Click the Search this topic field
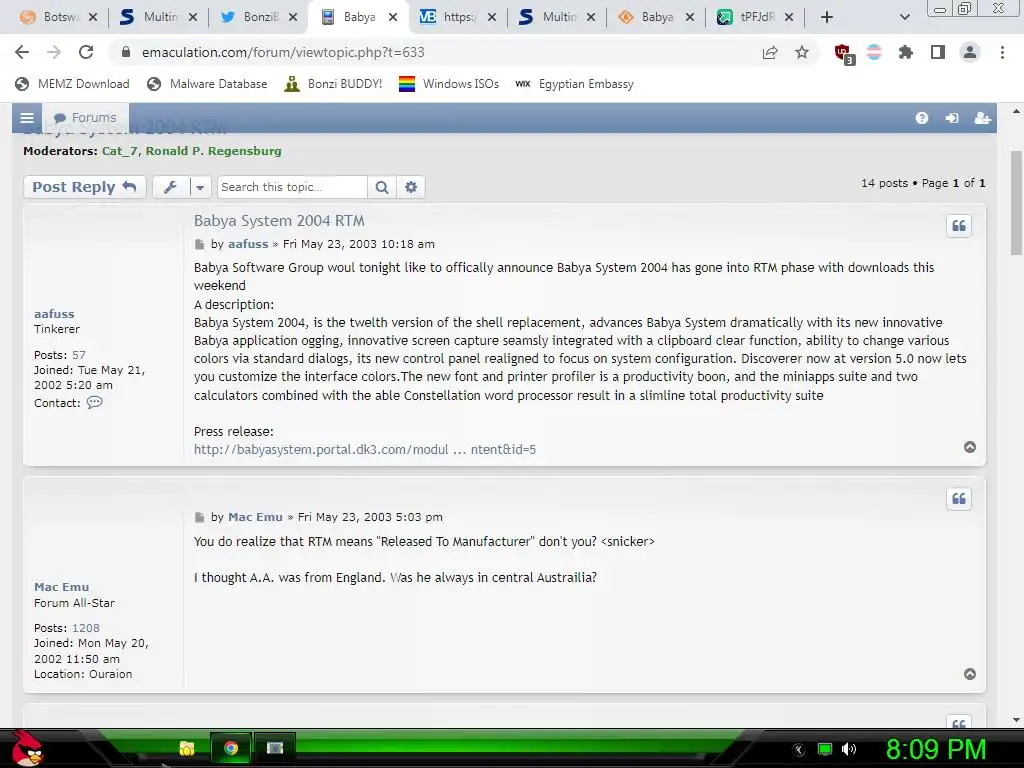Image resolution: width=1024 pixels, height=768 pixels. coord(293,187)
